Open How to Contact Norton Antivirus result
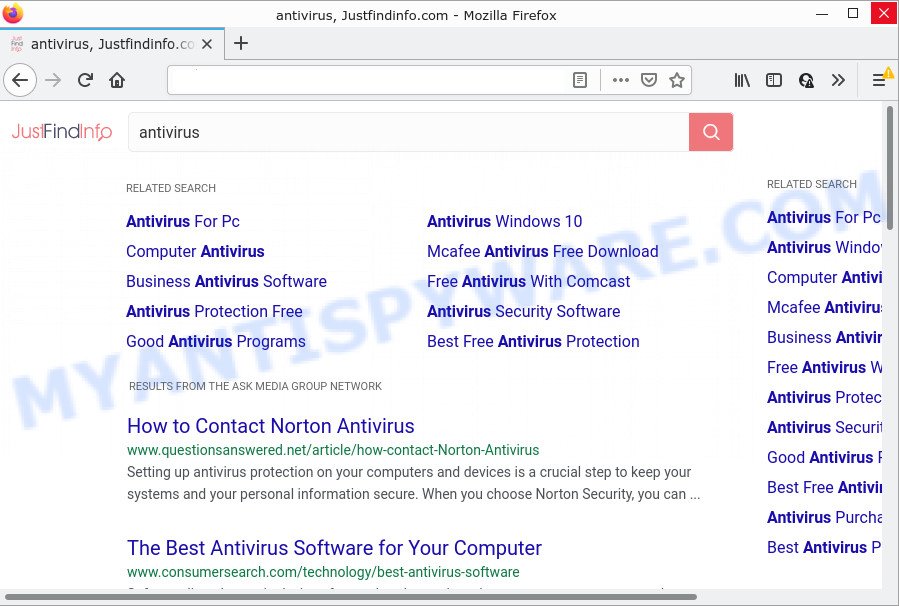Viewport: 899px width, 606px height. [271, 426]
